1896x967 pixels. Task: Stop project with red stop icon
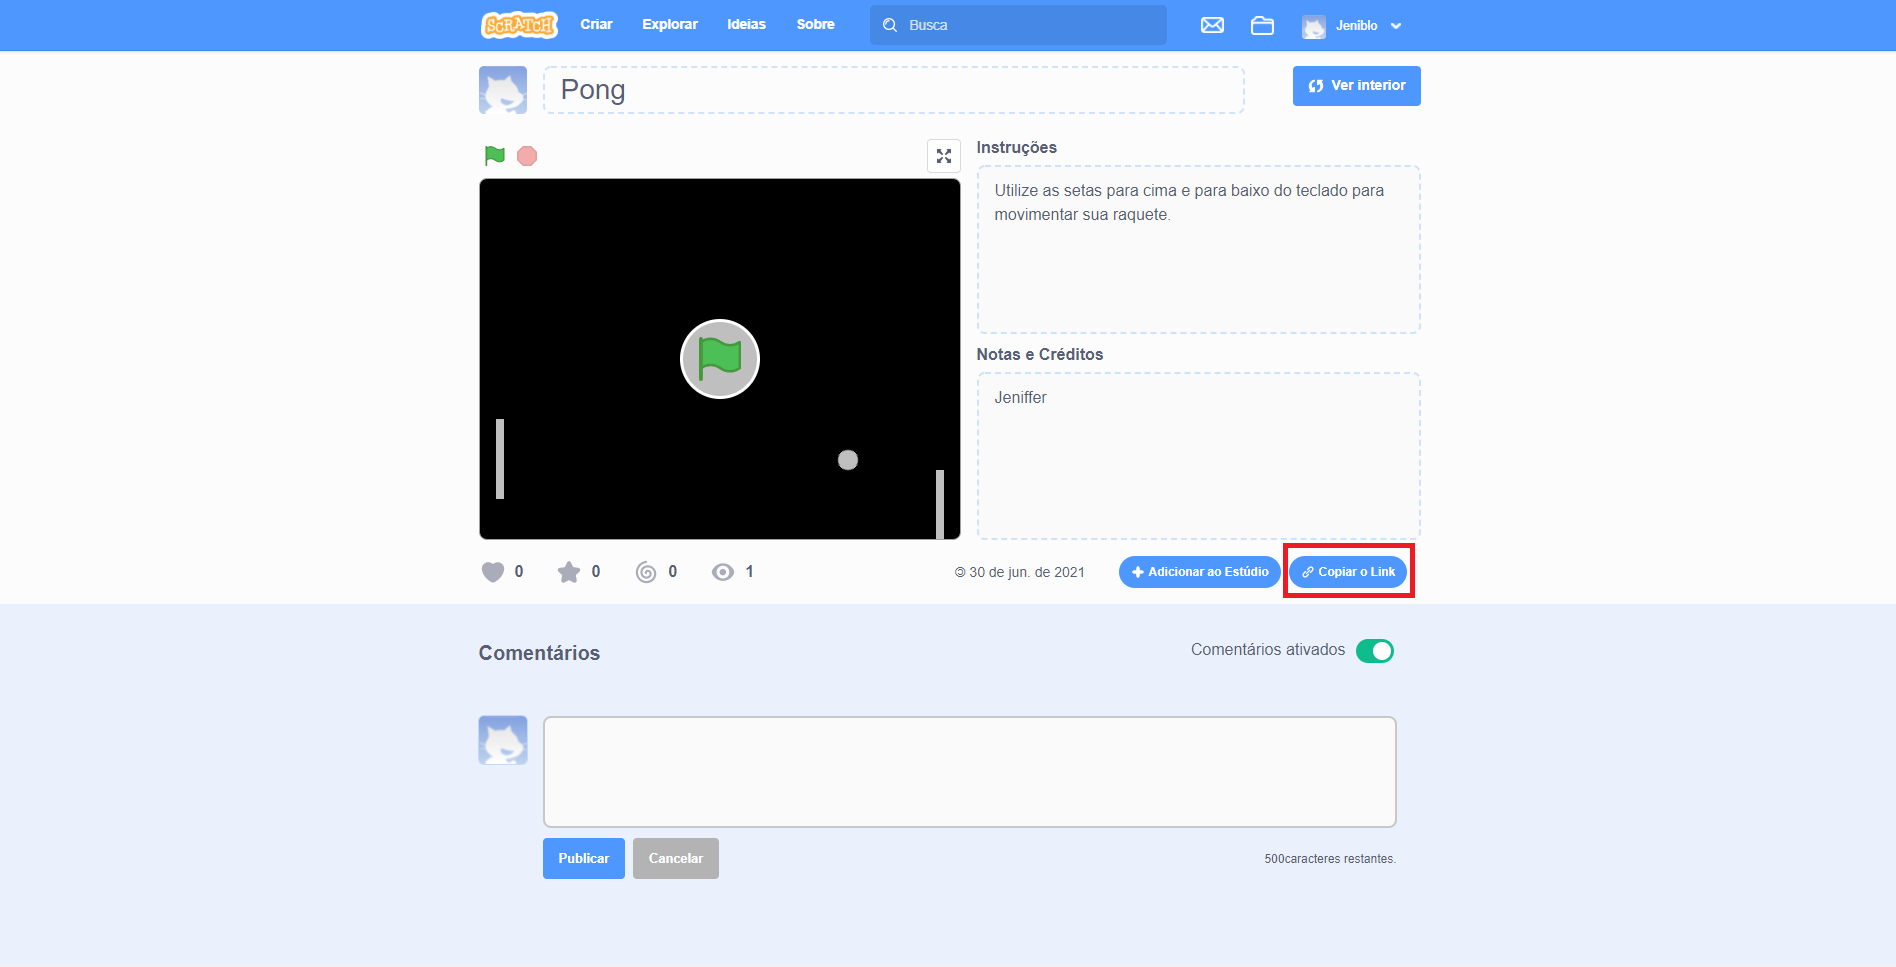(x=527, y=156)
